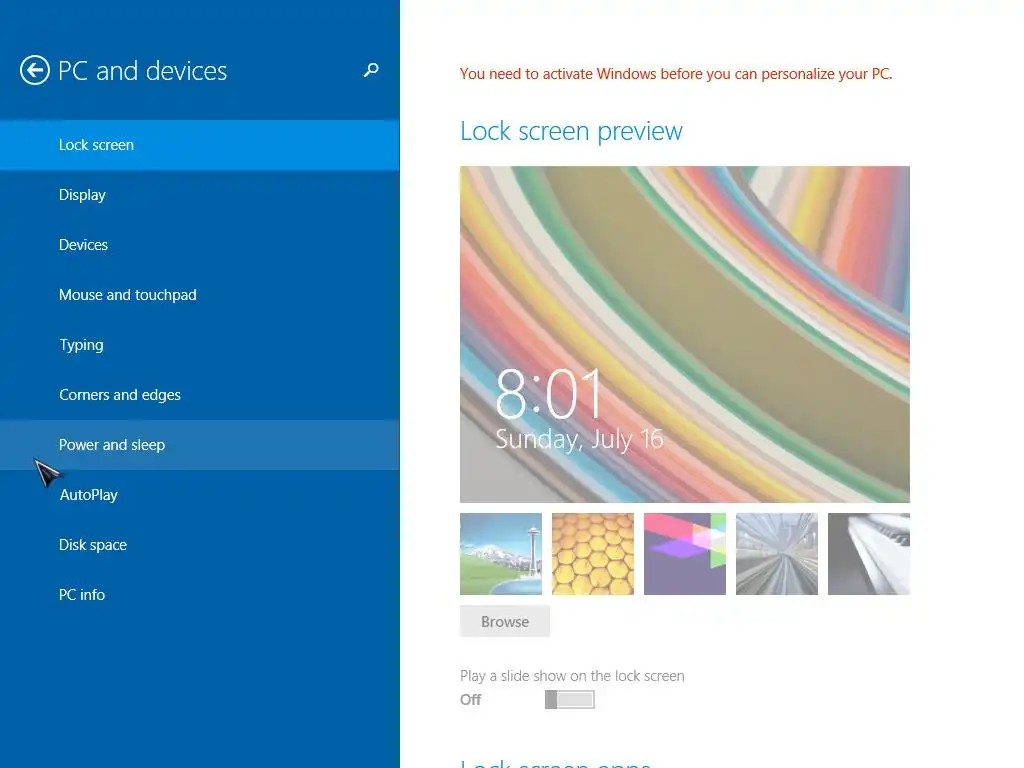Image resolution: width=1024 pixels, height=768 pixels.
Task: Open the Display settings section
Action: pyautogui.click(x=200, y=195)
